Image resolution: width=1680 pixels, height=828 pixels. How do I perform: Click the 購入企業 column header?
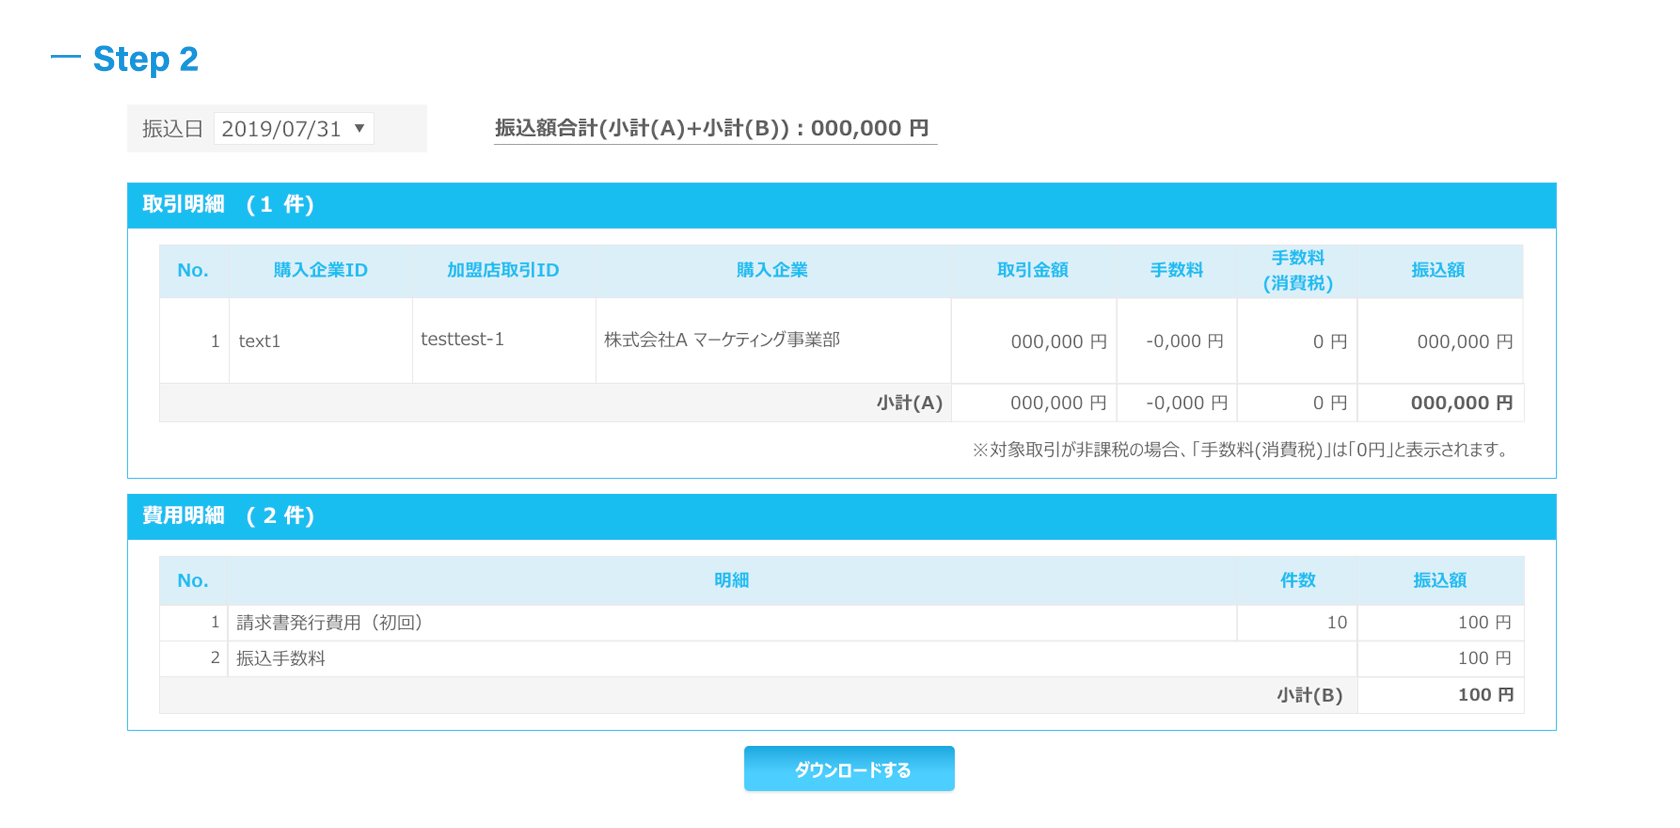(772, 270)
